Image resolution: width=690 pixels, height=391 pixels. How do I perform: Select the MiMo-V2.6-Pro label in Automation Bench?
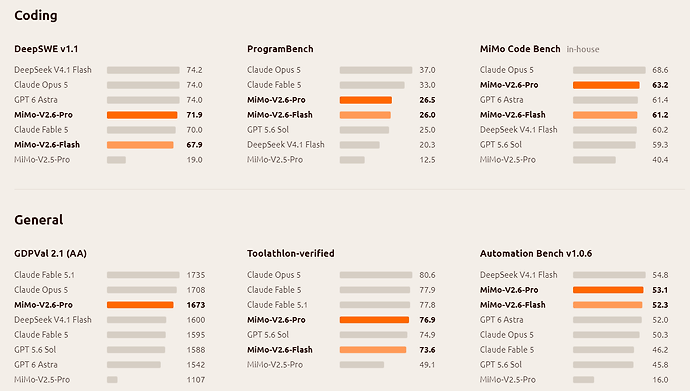coord(509,290)
